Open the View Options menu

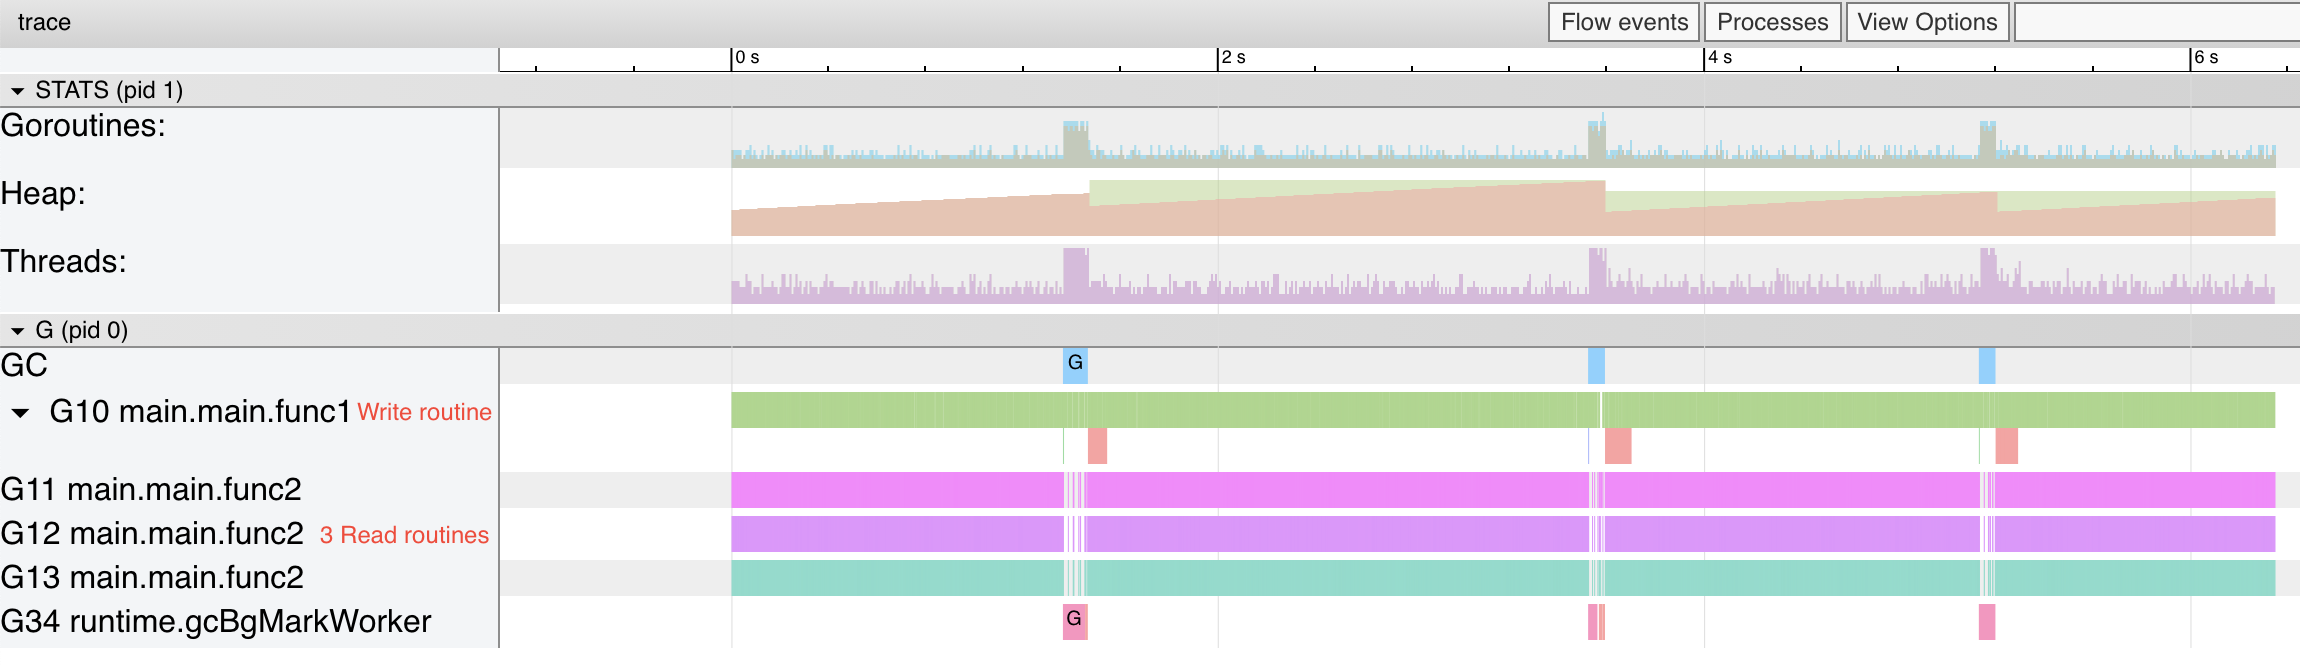coord(1926,21)
